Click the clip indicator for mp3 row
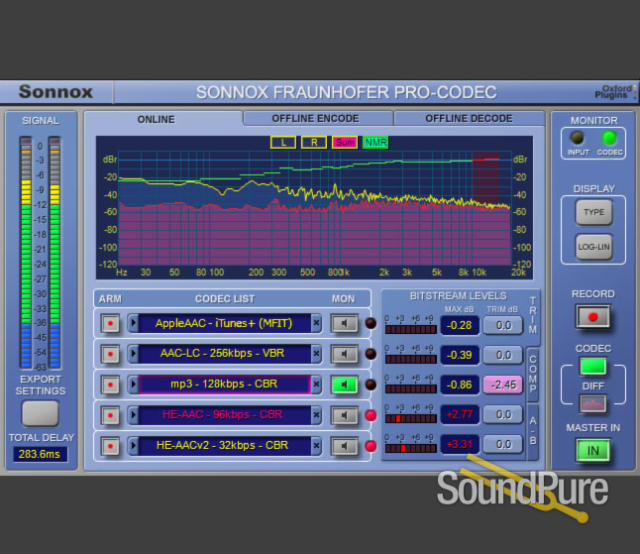 (371, 385)
